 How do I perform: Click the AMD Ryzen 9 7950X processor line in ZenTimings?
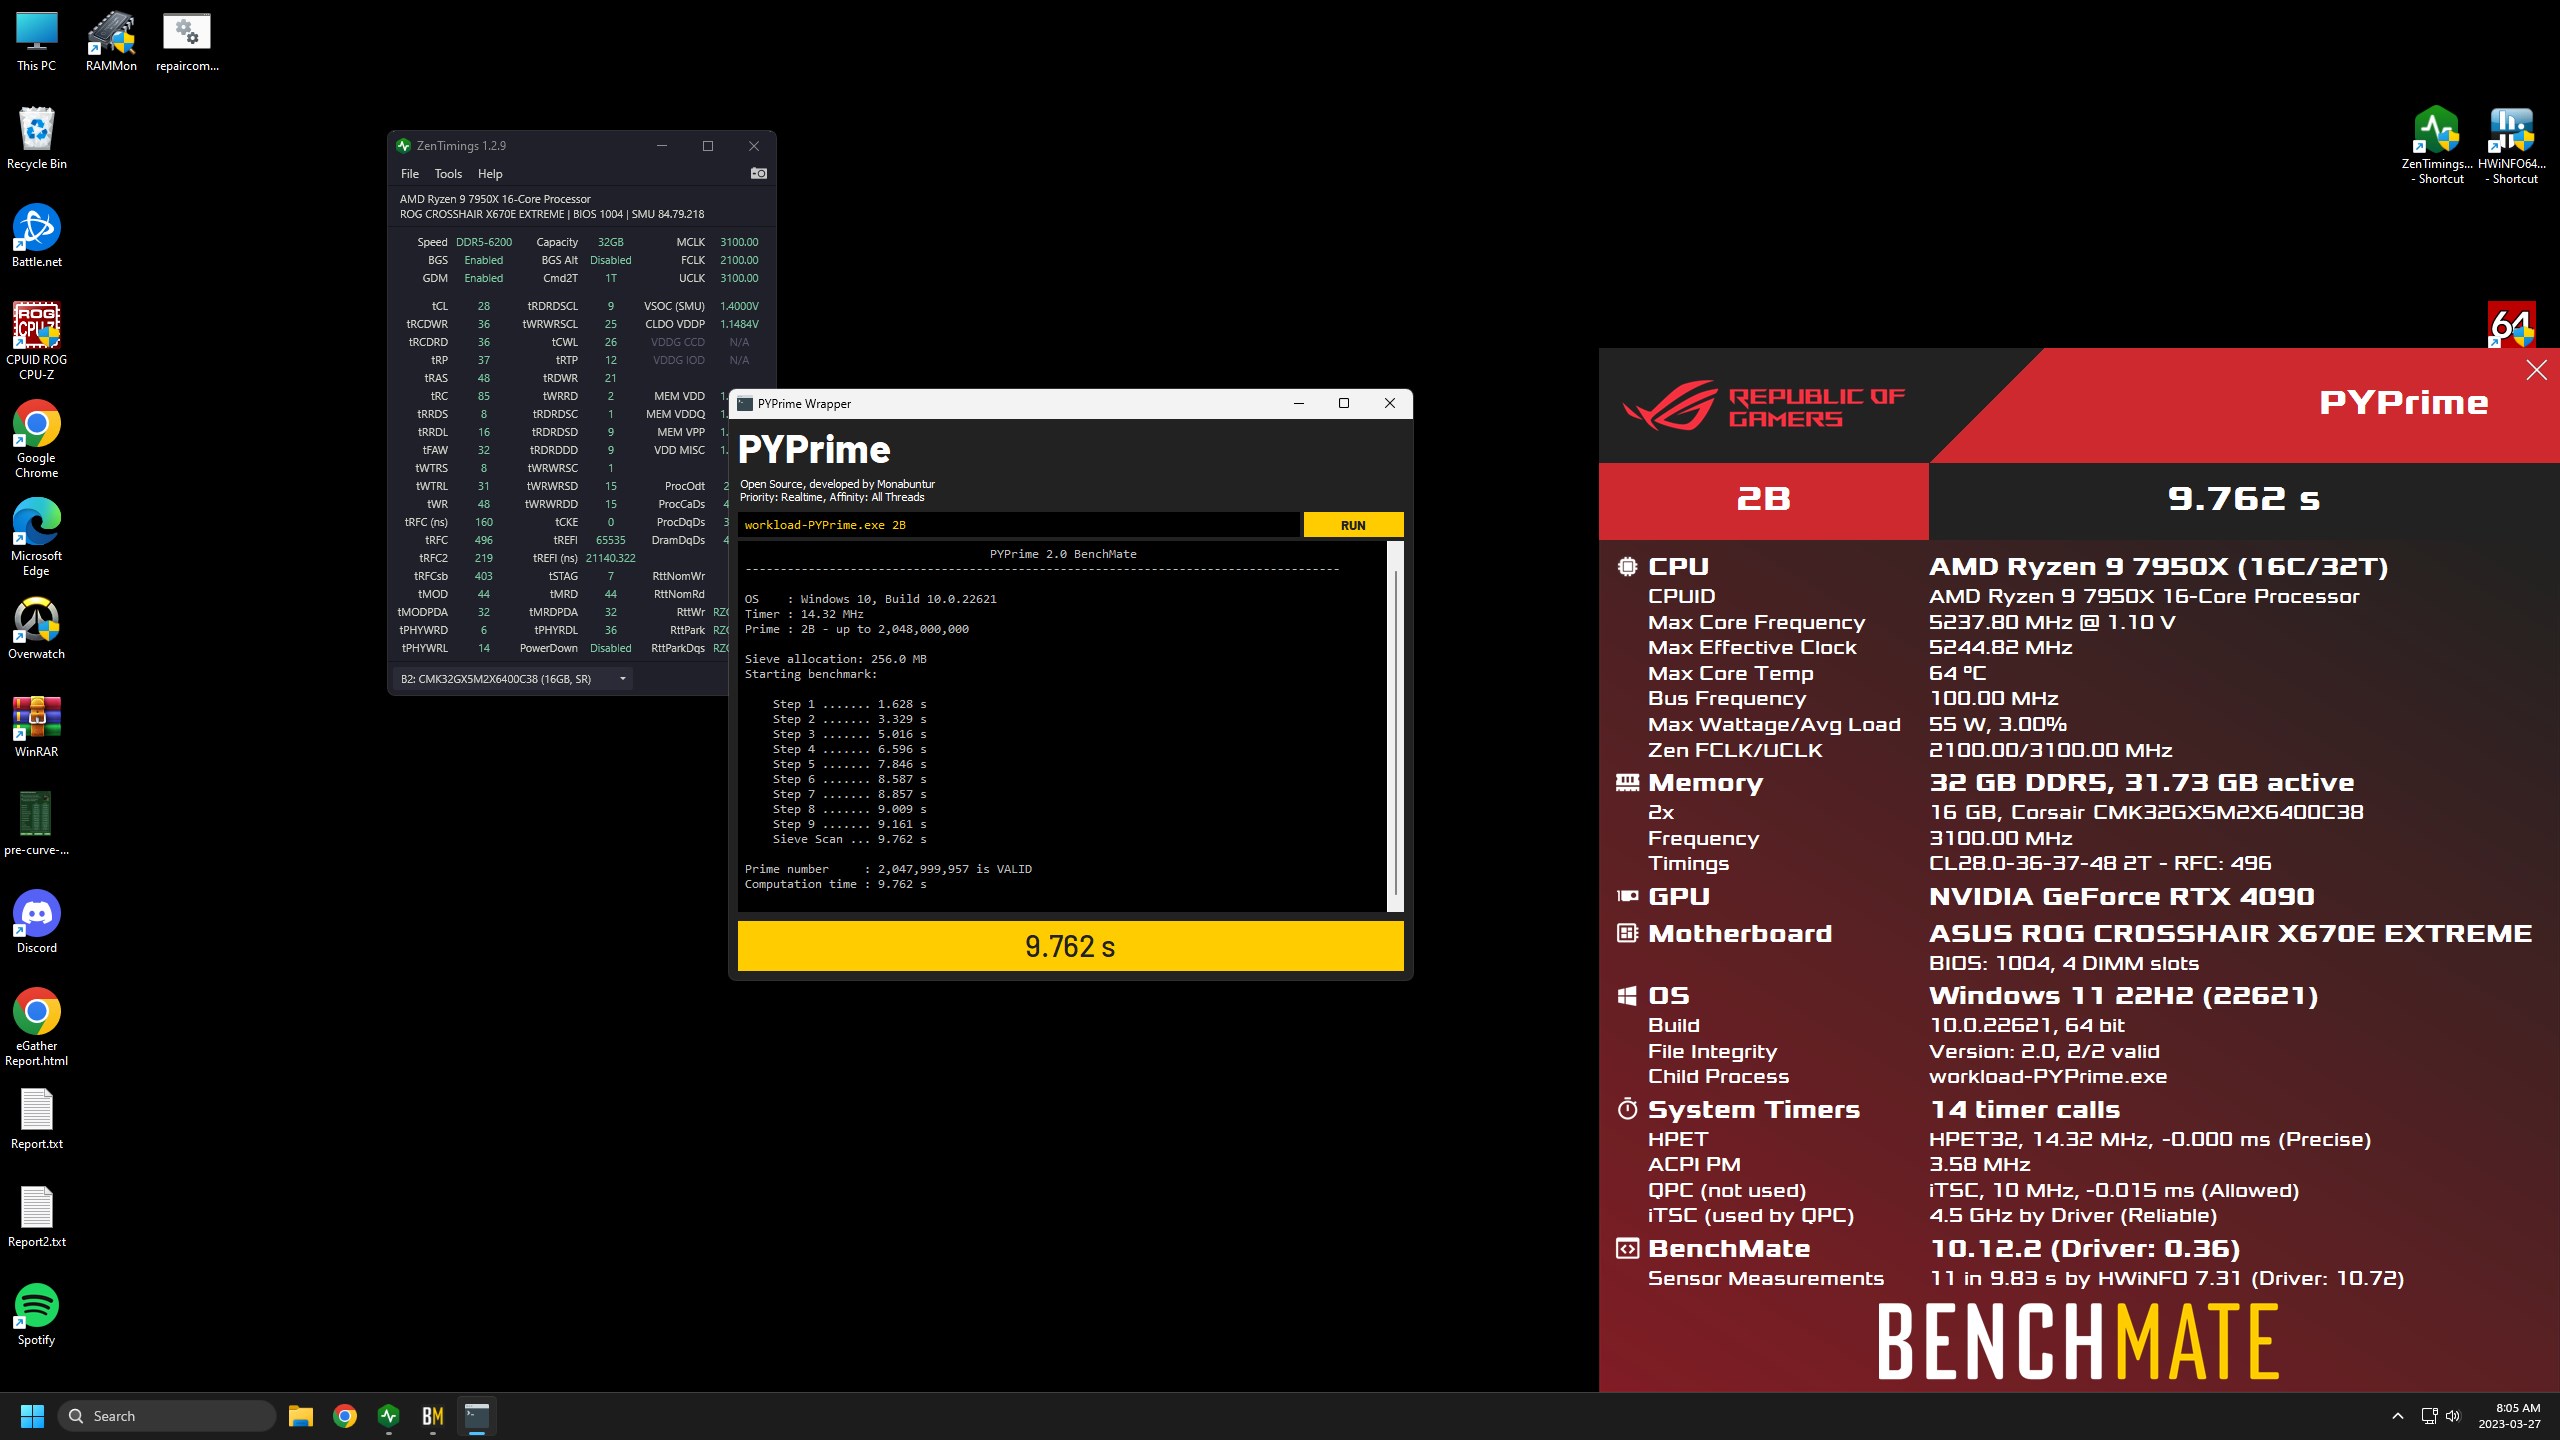click(x=495, y=199)
